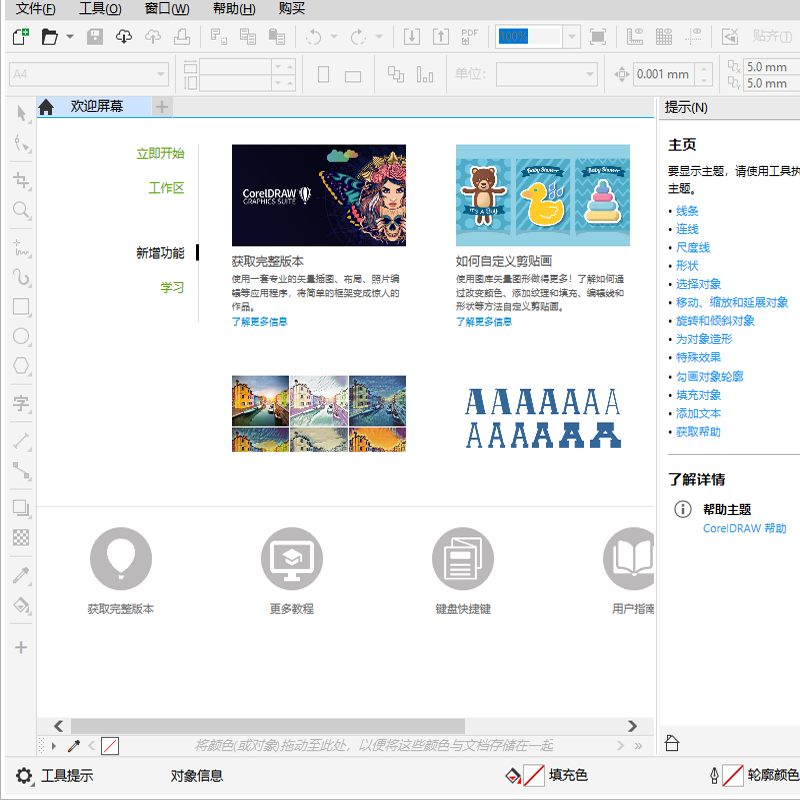The image size is (800, 800).
Task: Select the Ellipse tool
Action: point(20,337)
